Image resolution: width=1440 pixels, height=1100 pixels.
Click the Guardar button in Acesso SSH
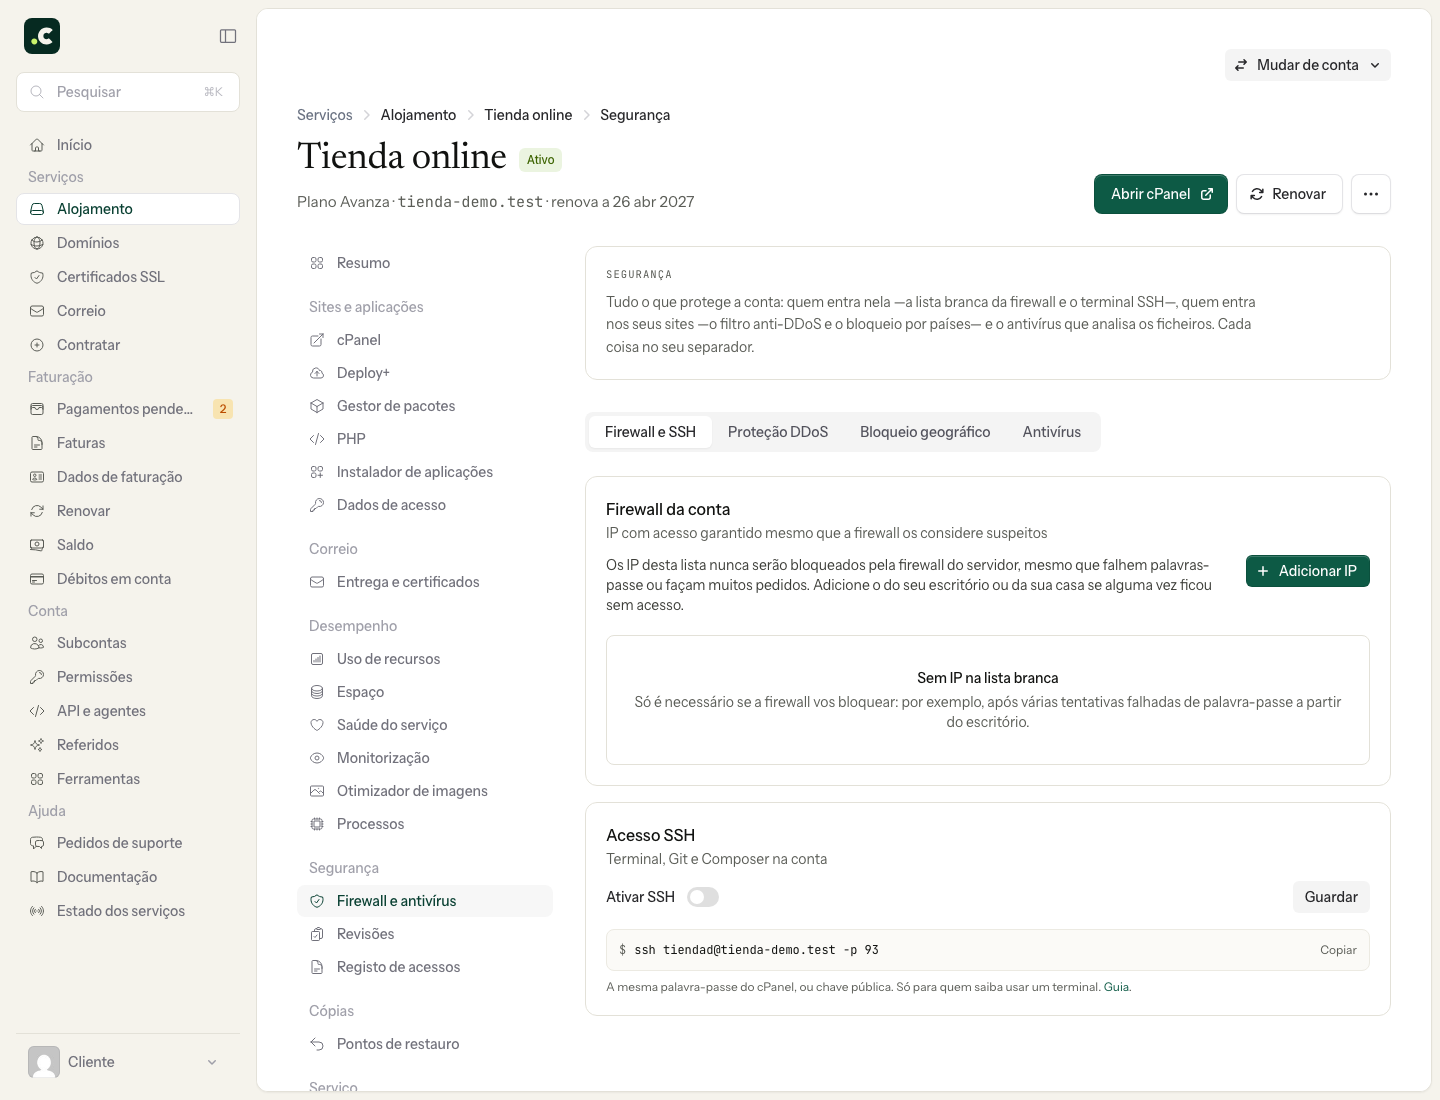pyautogui.click(x=1331, y=897)
